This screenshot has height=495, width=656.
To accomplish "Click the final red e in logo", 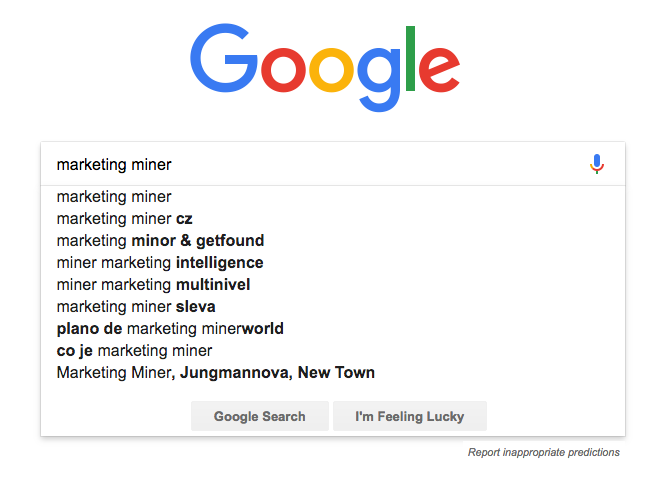I will point(439,70).
